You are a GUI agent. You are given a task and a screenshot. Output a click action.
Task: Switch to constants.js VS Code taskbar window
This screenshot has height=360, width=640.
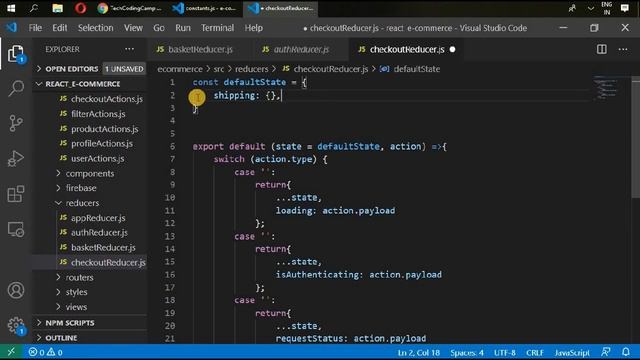click(x=204, y=8)
